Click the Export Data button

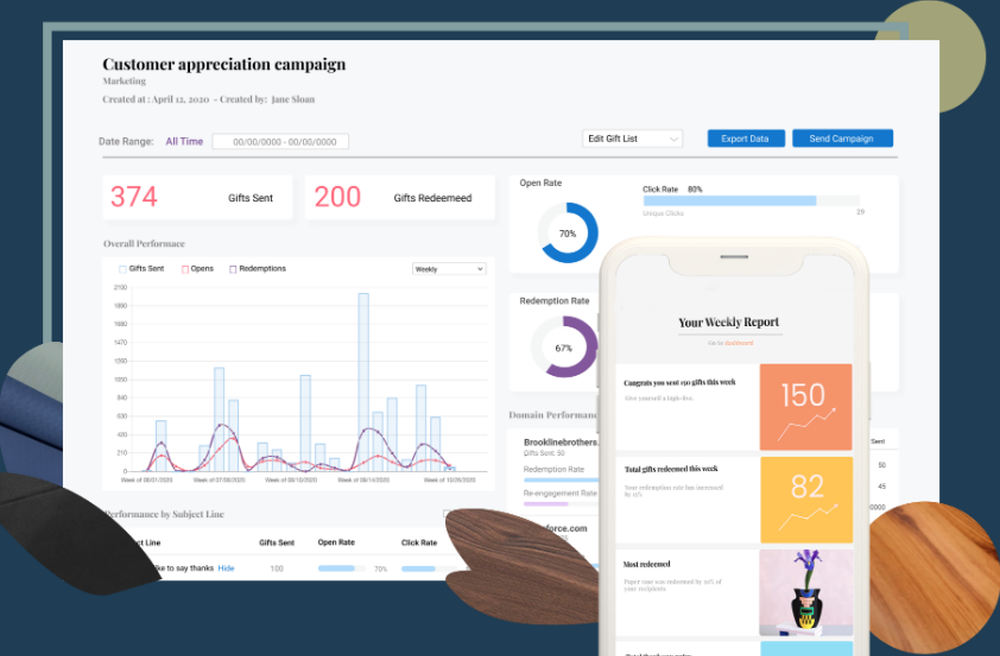click(746, 138)
